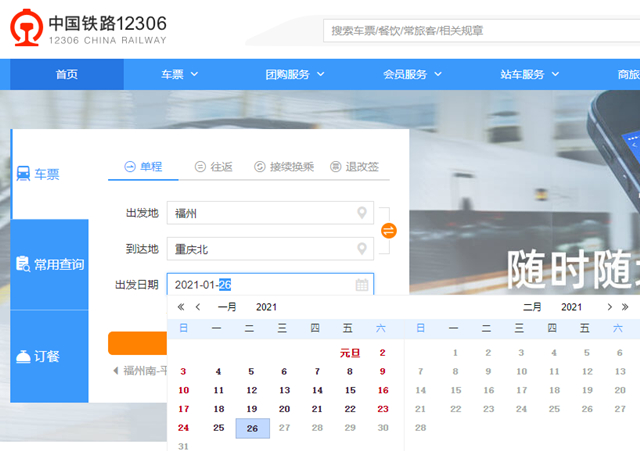Click the calendar icon in date field
The image size is (640, 451).
tap(362, 285)
